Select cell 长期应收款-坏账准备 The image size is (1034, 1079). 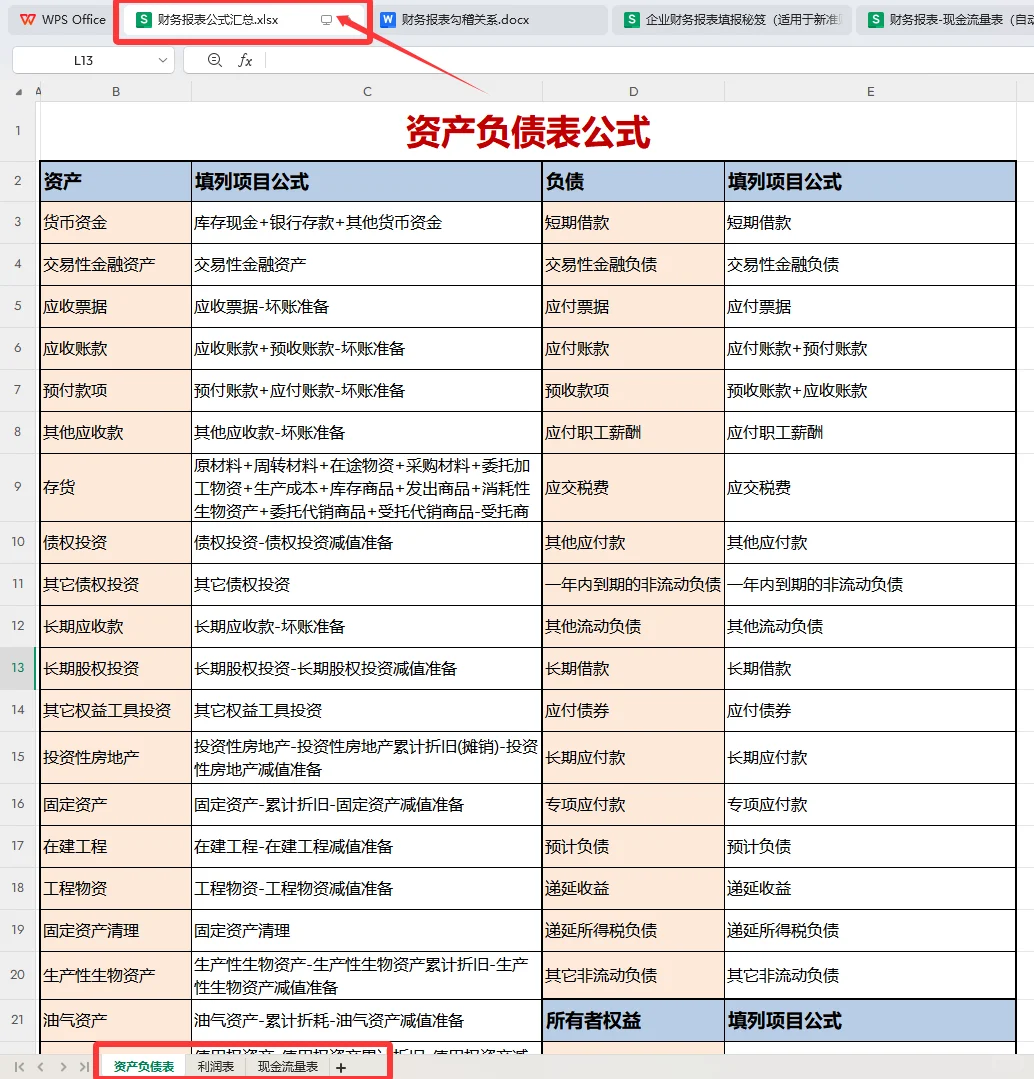367,627
